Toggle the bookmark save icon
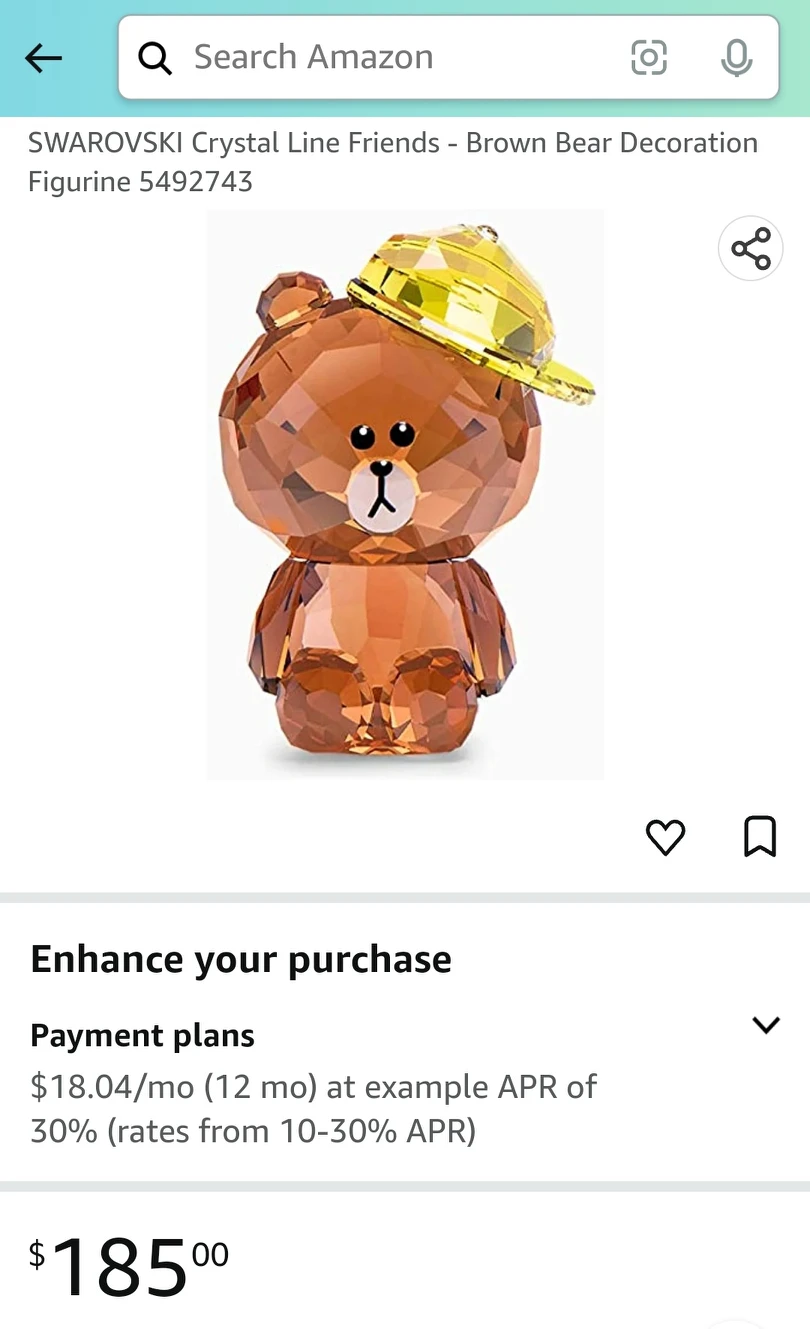This screenshot has height=1329, width=810. tap(760, 837)
